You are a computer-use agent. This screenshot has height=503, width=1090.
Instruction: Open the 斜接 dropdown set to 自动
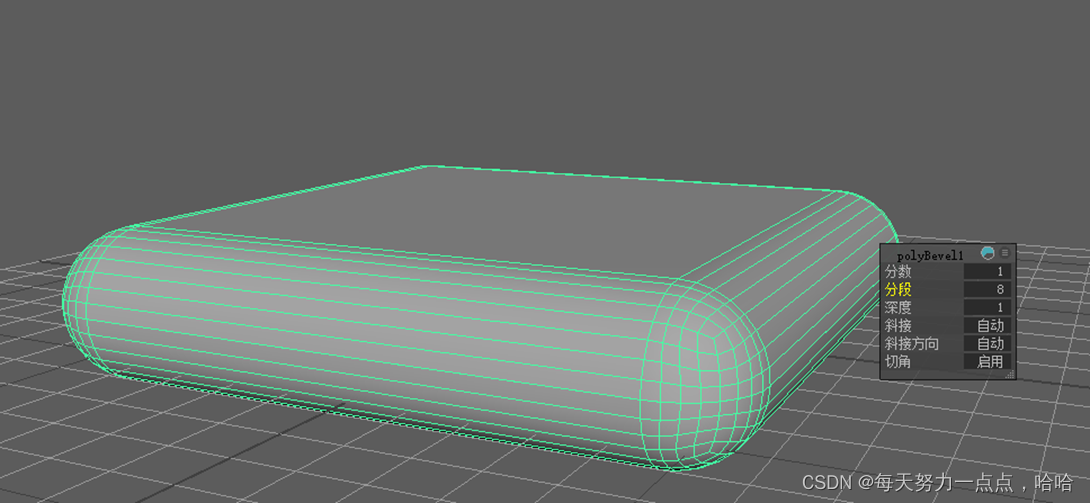coord(987,325)
